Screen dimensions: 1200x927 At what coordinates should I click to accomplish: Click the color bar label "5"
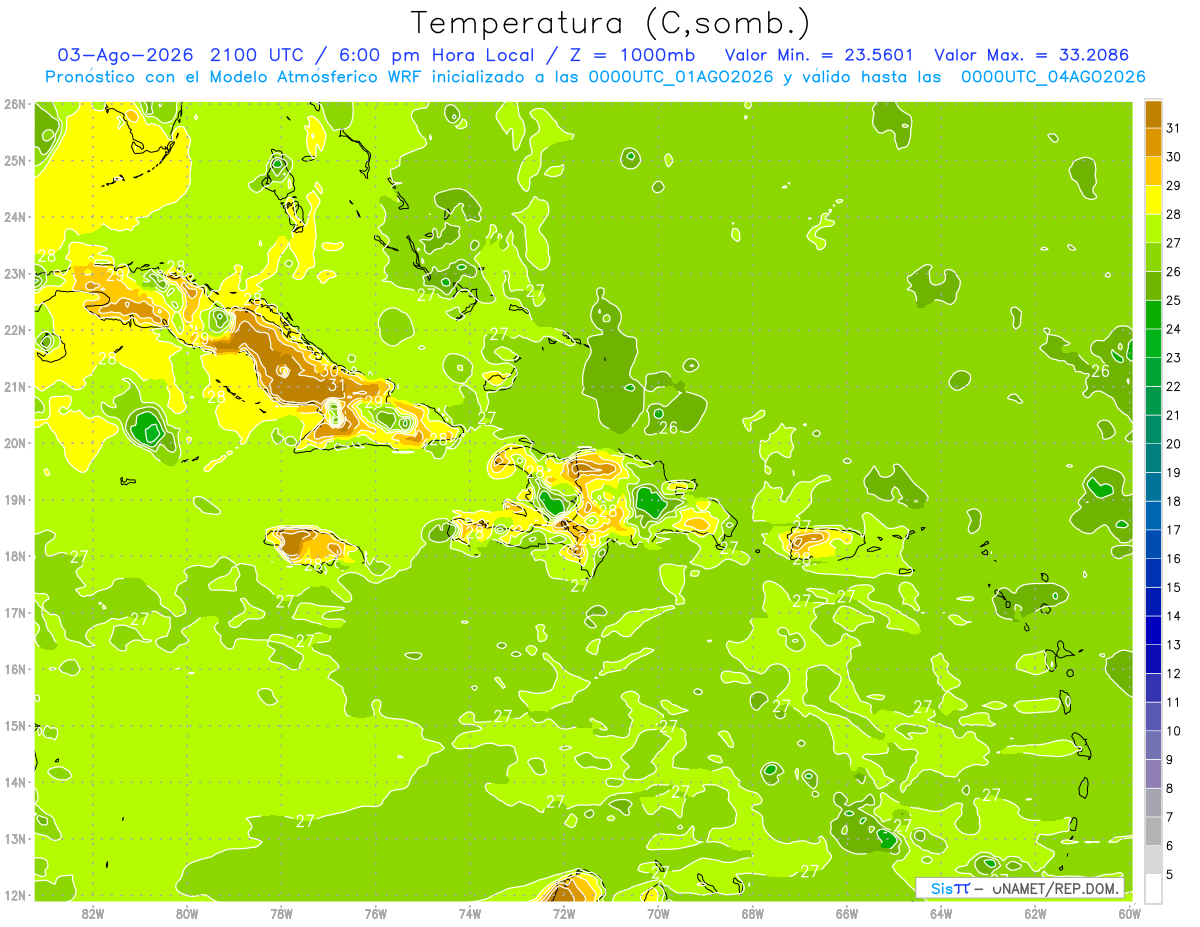1170,874
